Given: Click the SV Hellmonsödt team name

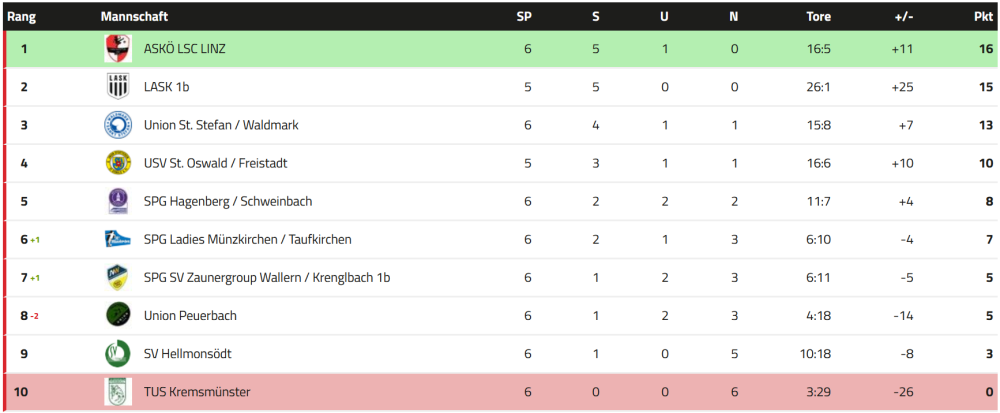Looking at the screenshot, I should click(x=187, y=353).
